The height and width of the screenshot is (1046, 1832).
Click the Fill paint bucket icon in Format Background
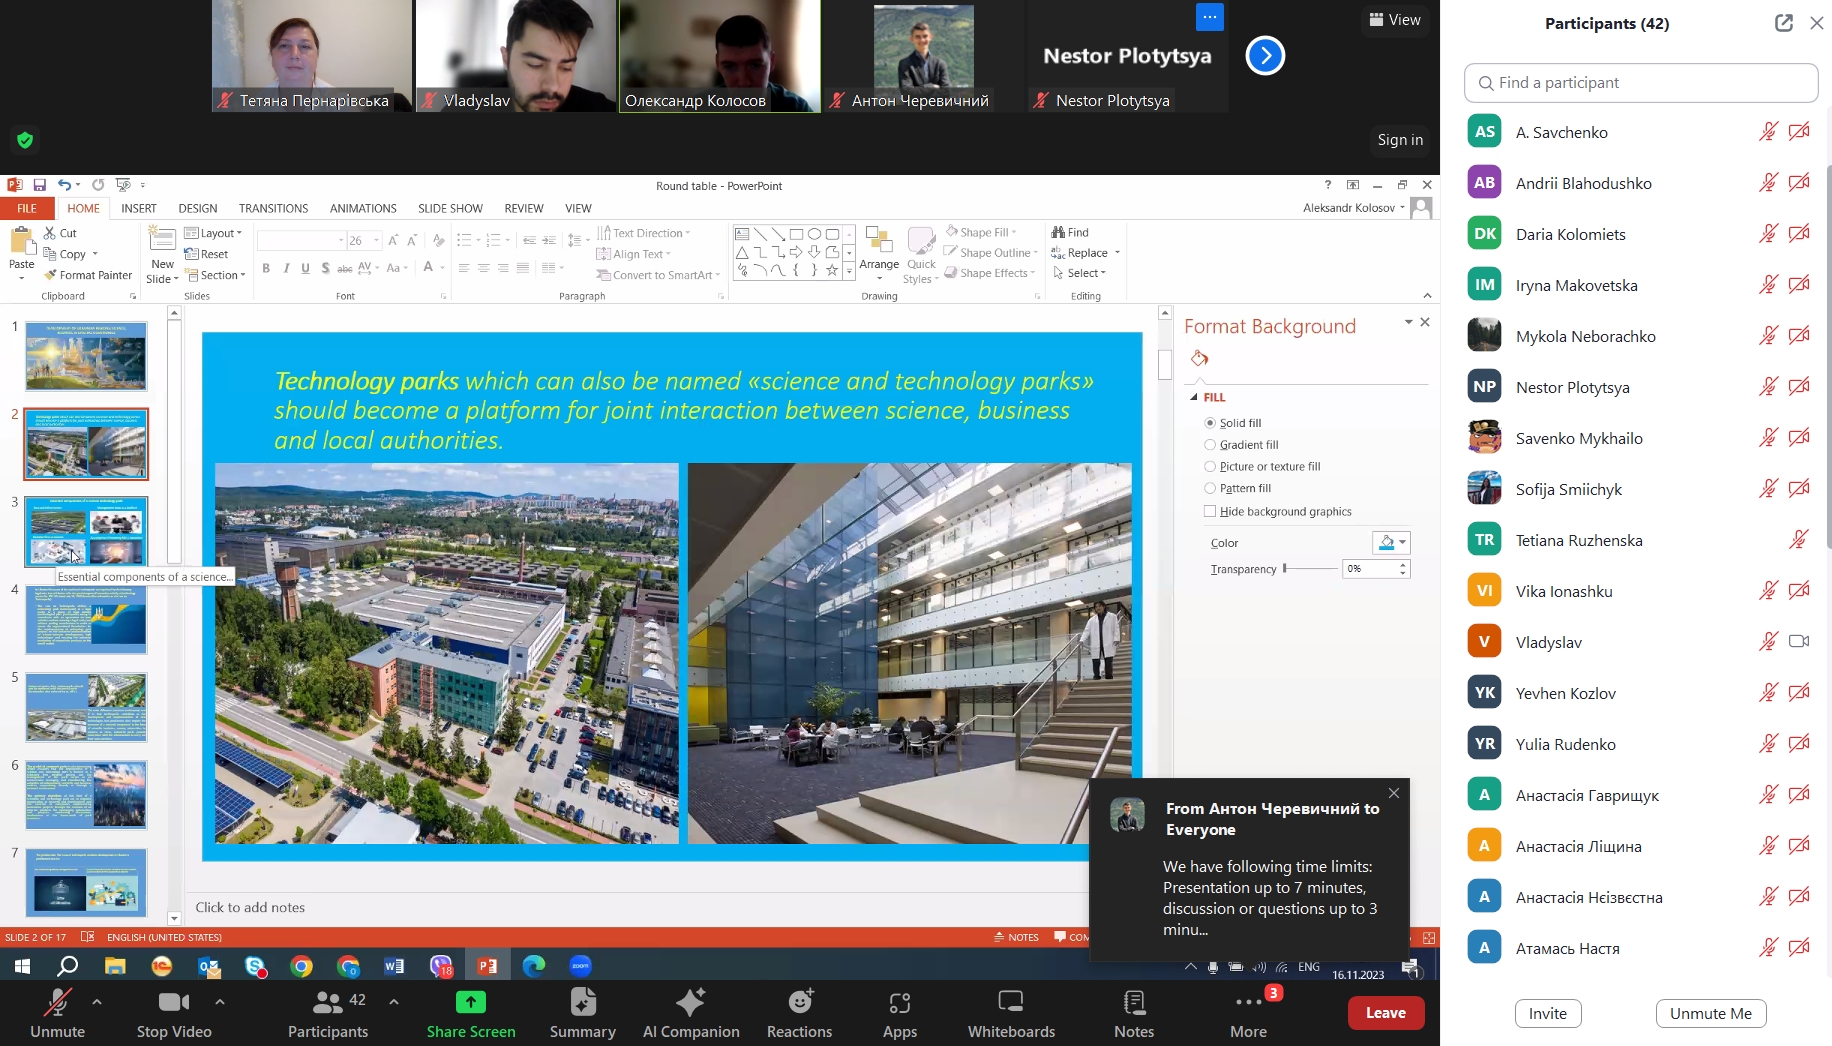tap(1200, 358)
